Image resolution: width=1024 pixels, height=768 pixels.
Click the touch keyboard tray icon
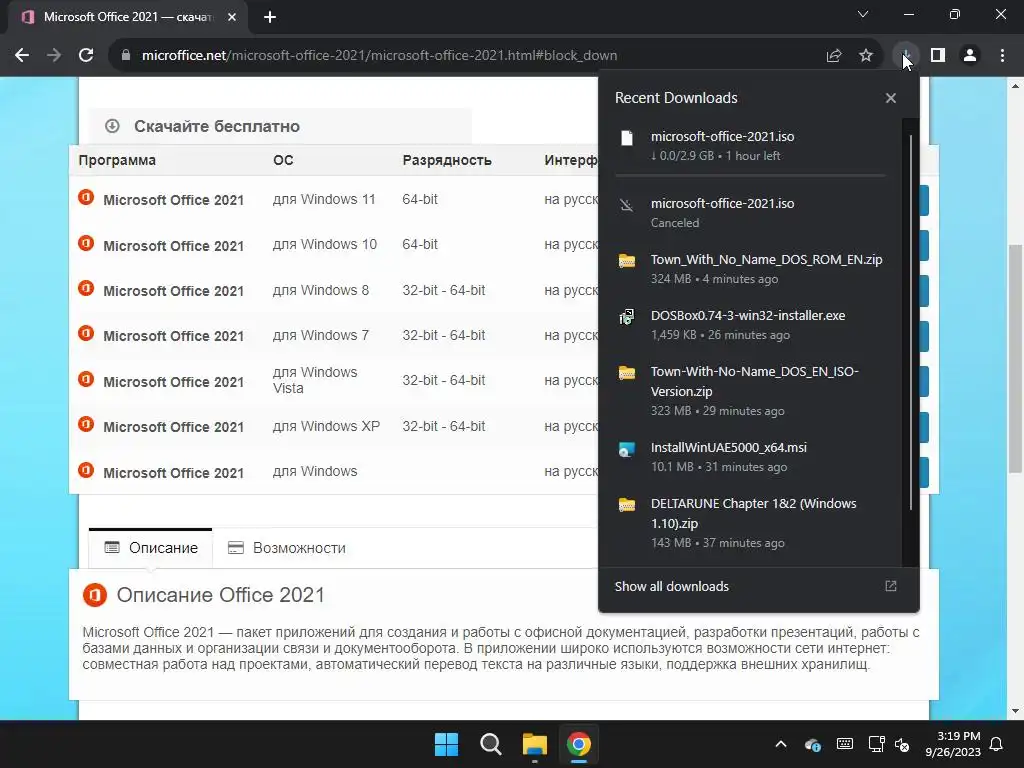pos(844,744)
